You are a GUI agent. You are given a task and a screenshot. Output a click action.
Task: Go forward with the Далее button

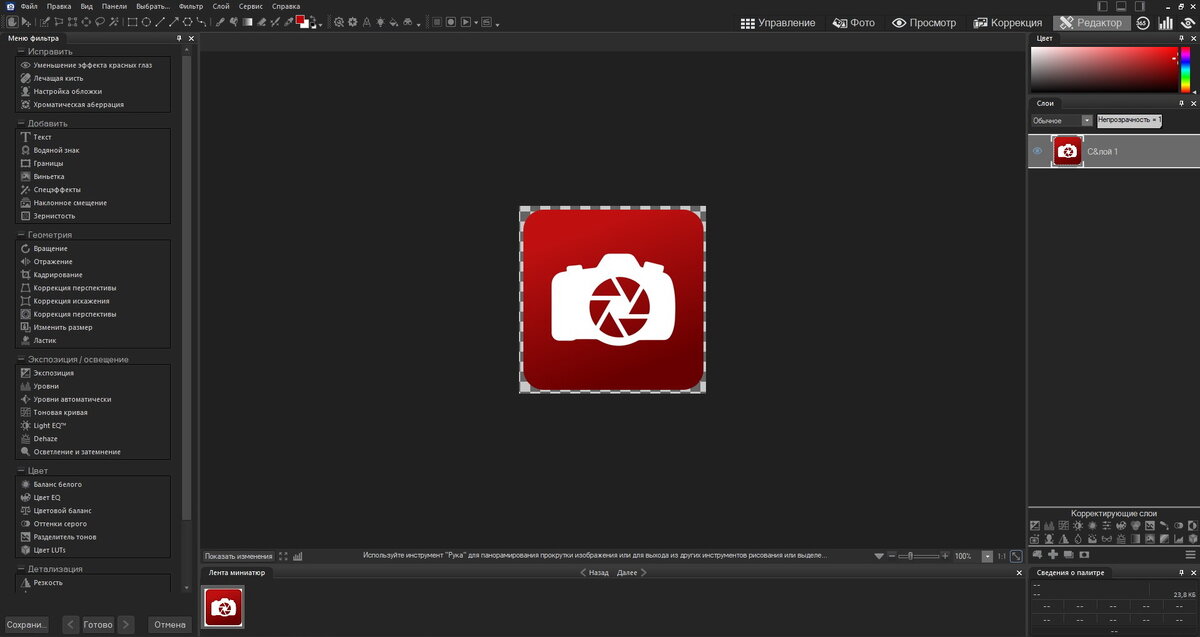(x=631, y=573)
